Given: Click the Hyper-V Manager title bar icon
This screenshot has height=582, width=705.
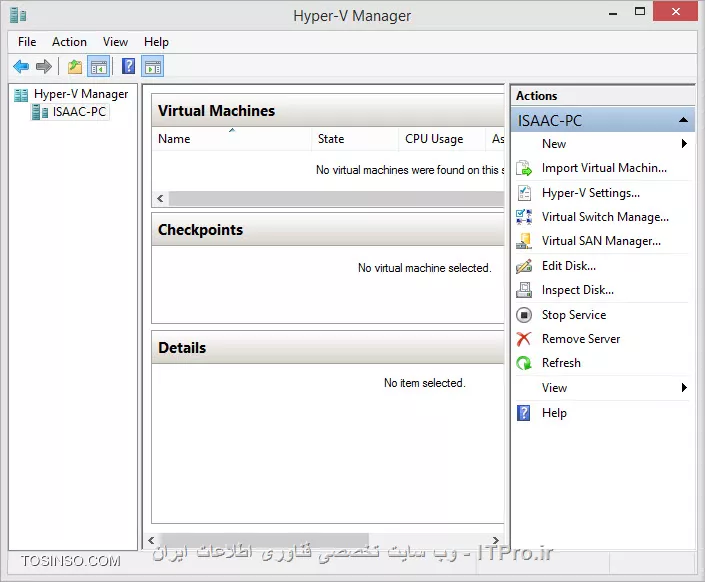Looking at the screenshot, I should 18,15.
